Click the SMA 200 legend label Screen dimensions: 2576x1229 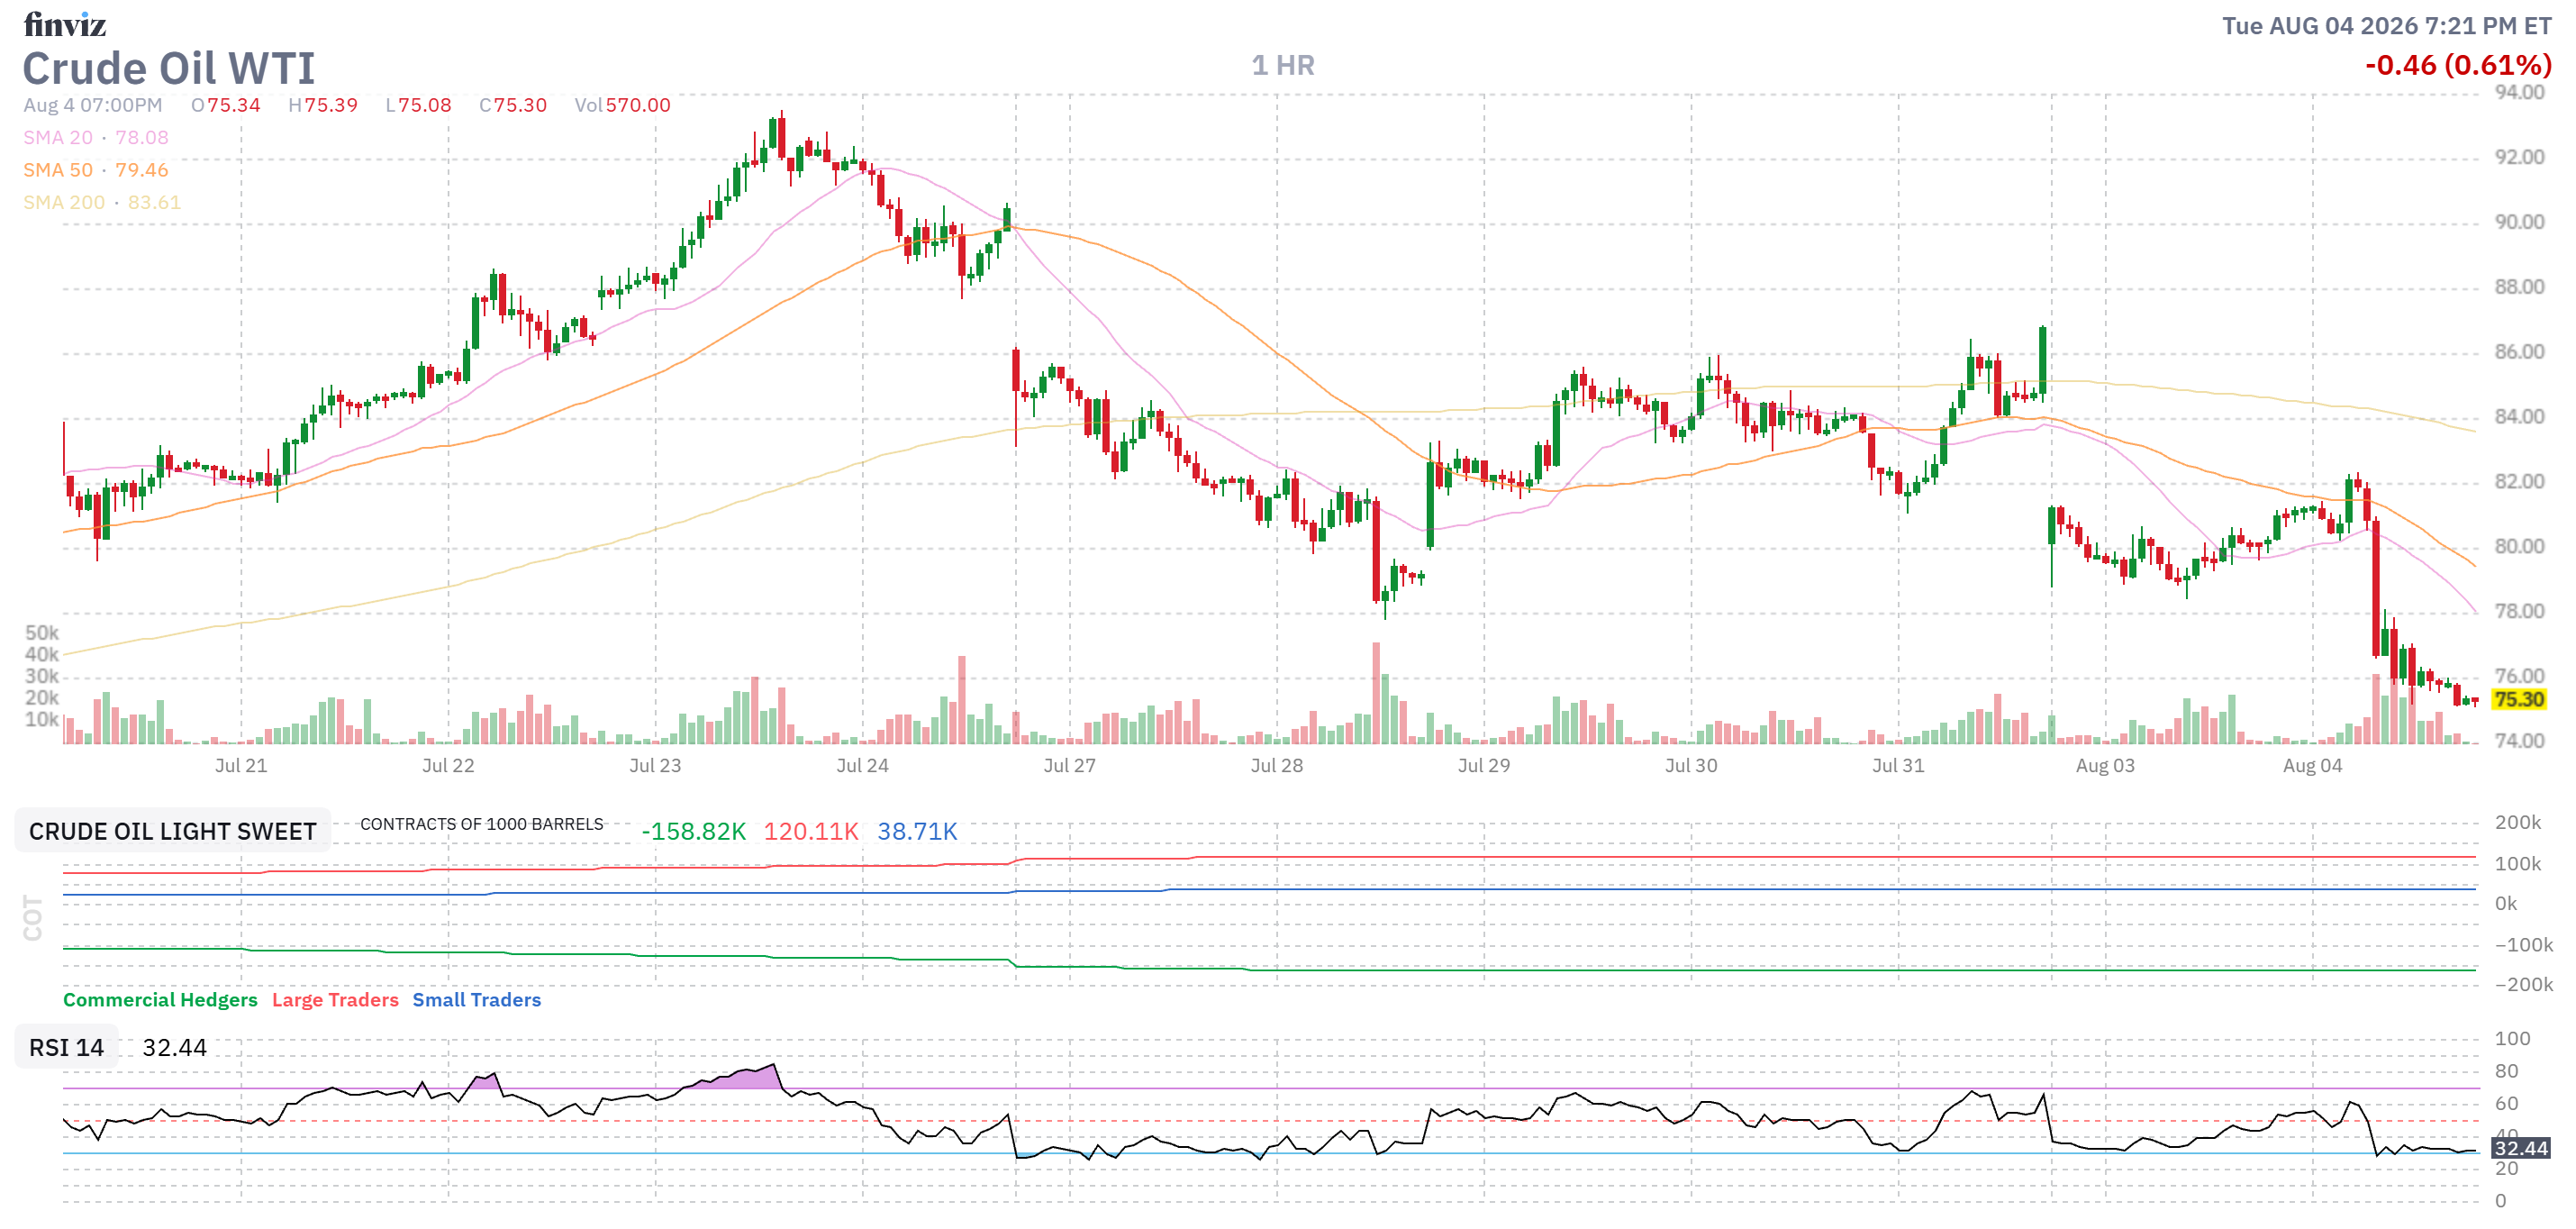[x=64, y=202]
